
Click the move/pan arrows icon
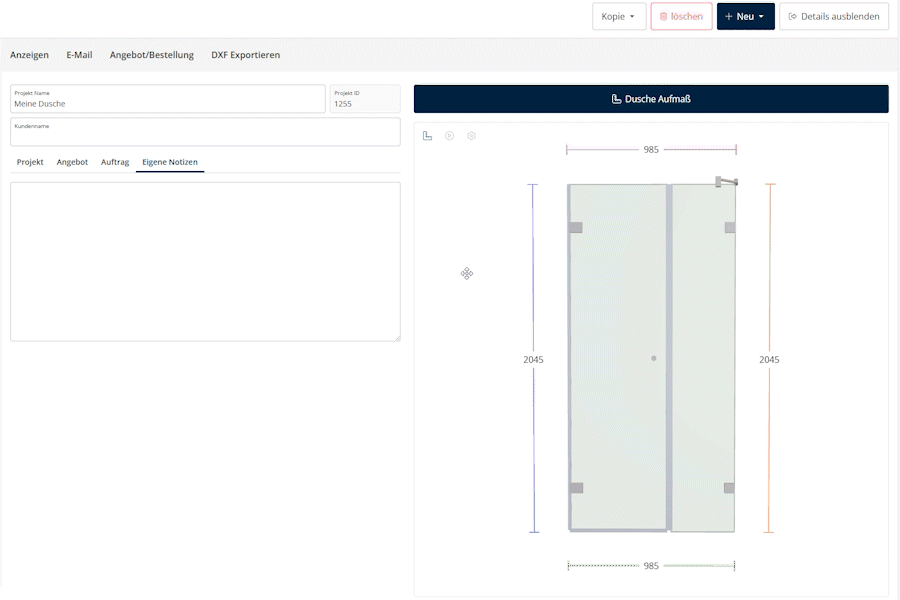tap(467, 274)
